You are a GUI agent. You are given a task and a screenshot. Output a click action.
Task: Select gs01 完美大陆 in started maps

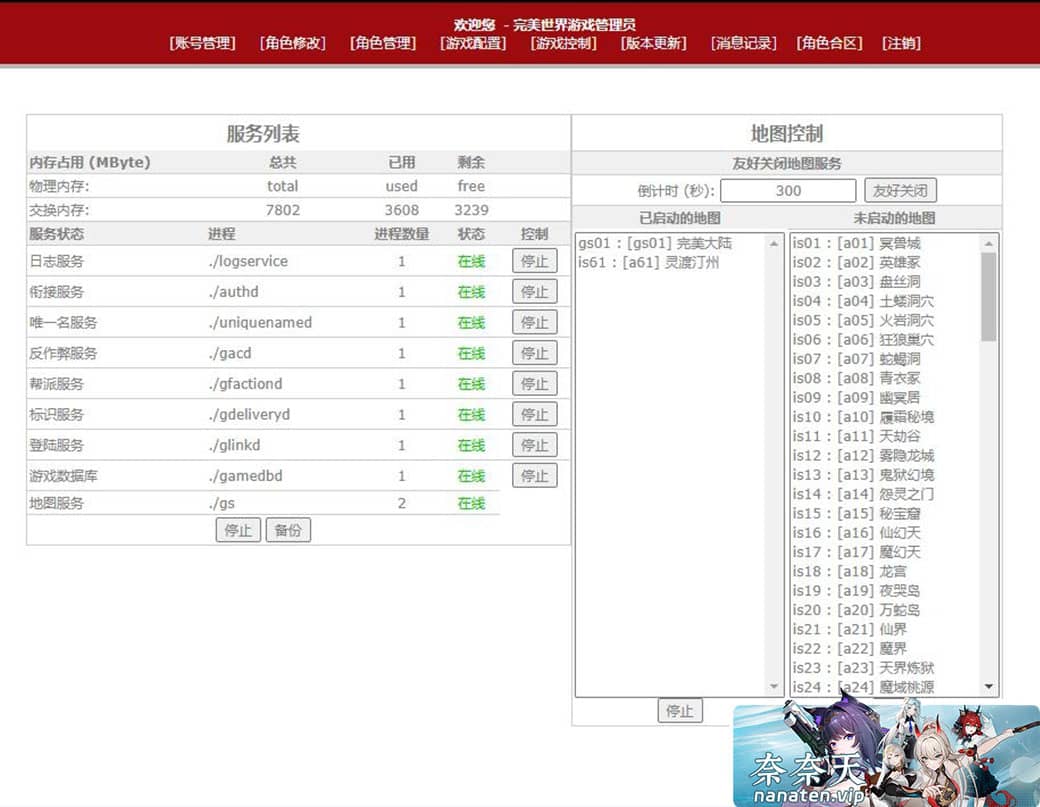tap(670, 243)
